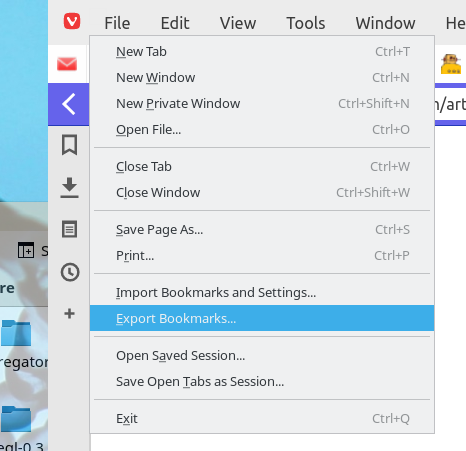Open the Edit menu
466x451 pixels.
(175, 23)
